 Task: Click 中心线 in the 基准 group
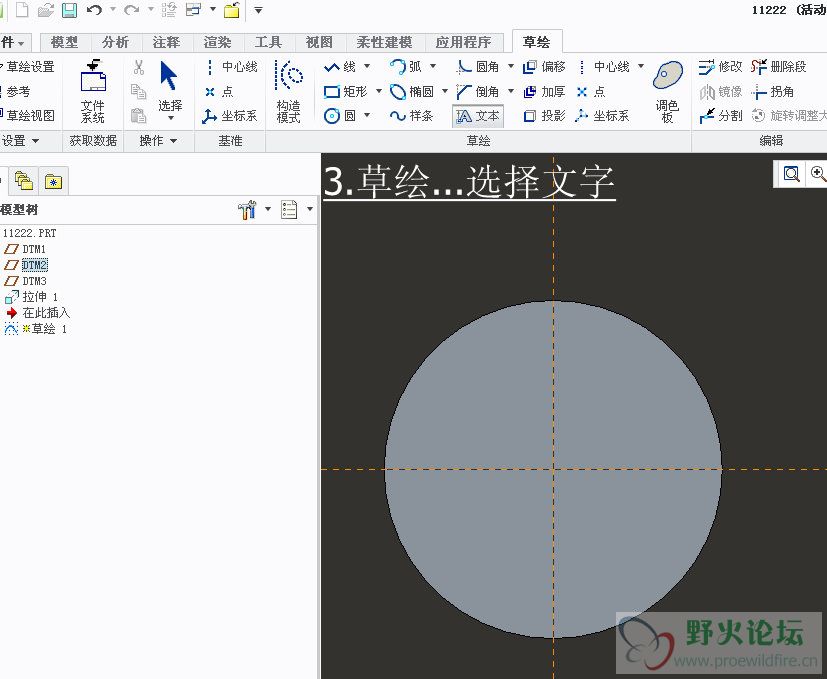(232, 66)
